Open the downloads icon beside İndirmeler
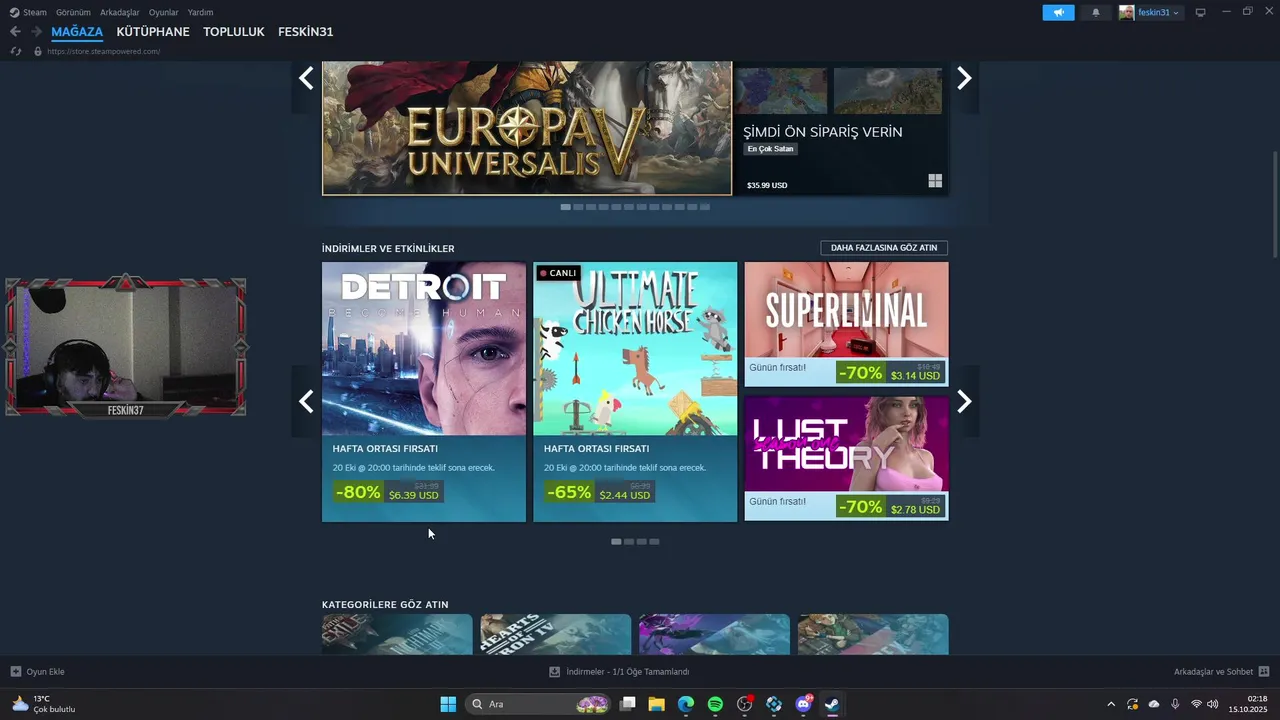This screenshot has height=720, width=1280. [554, 672]
